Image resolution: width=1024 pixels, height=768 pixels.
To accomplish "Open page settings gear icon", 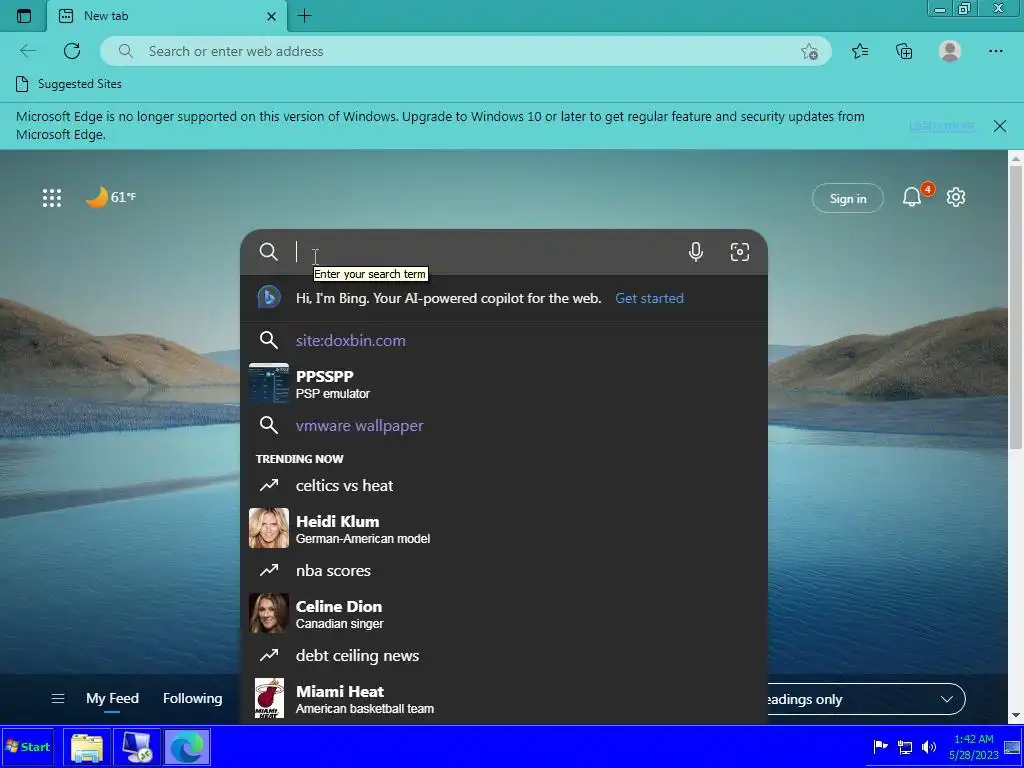I will [x=955, y=197].
